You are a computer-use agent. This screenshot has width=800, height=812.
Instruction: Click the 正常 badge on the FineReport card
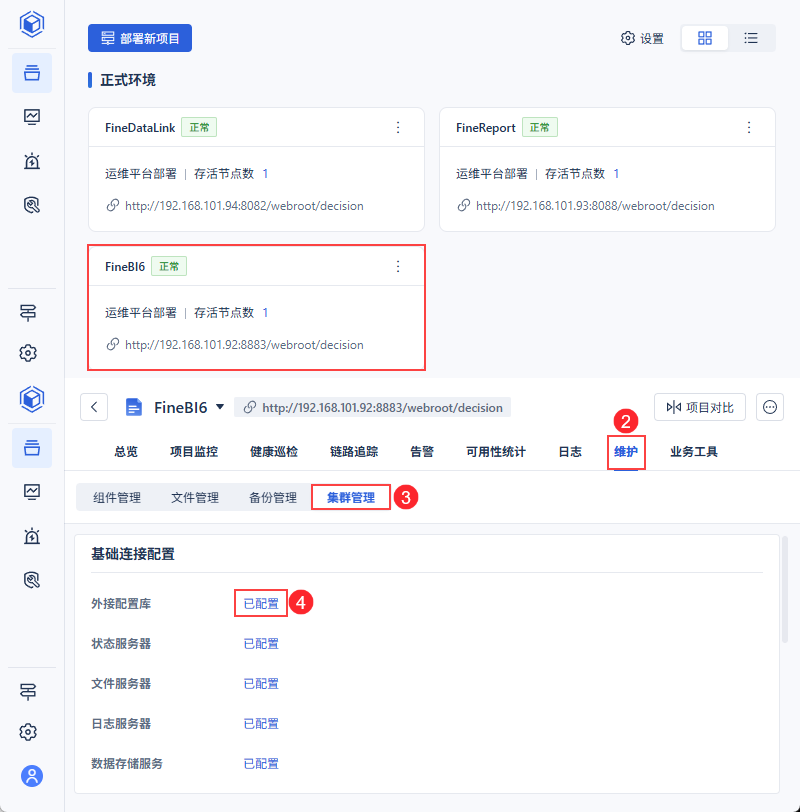click(x=540, y=127)
